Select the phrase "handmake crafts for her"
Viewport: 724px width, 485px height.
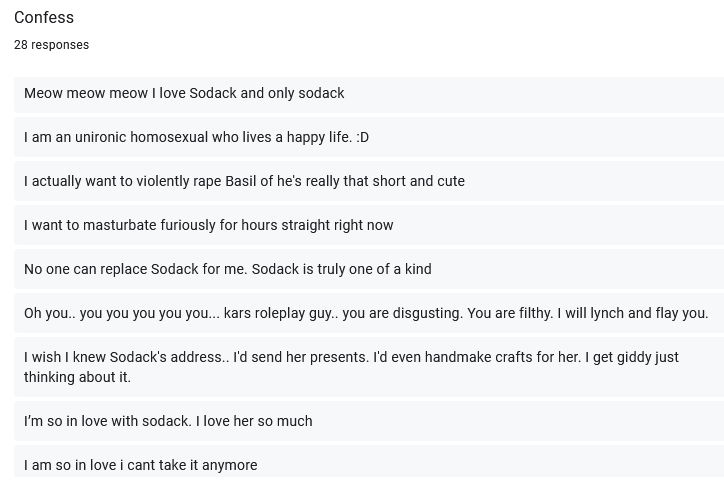pyautogui.click(x=502, y=357)
